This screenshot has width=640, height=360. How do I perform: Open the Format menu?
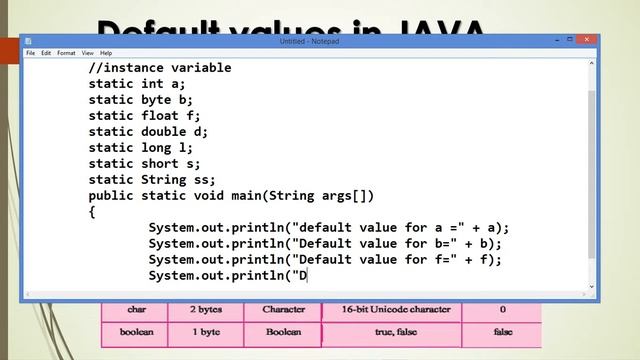(66, 53)
